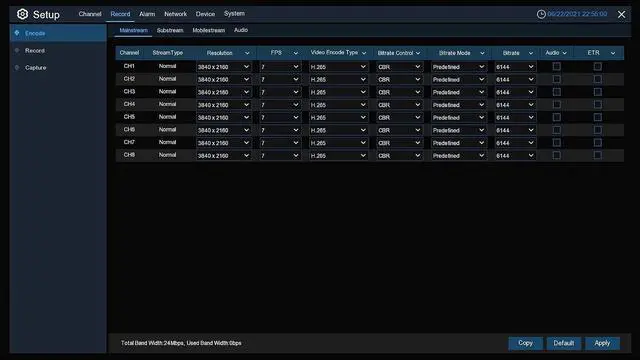Select the Capture sidebar bullet icon
The image size is (640, 360).
[17, 68]
